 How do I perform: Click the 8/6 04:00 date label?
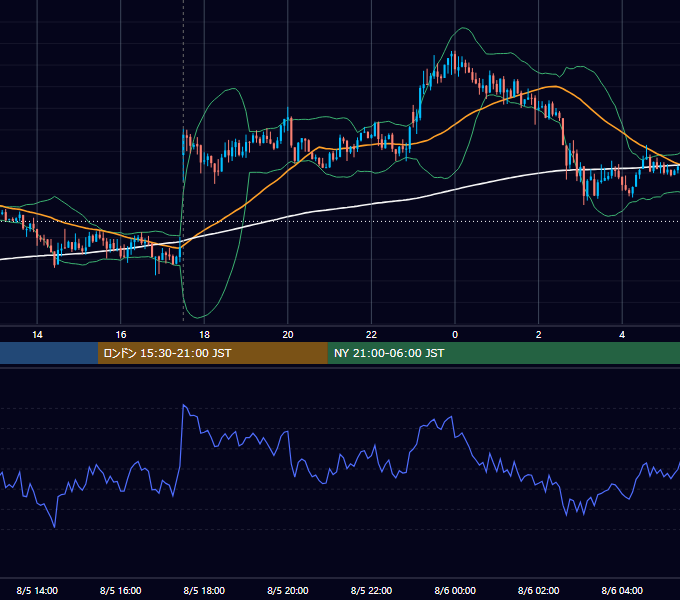point(622,590)
